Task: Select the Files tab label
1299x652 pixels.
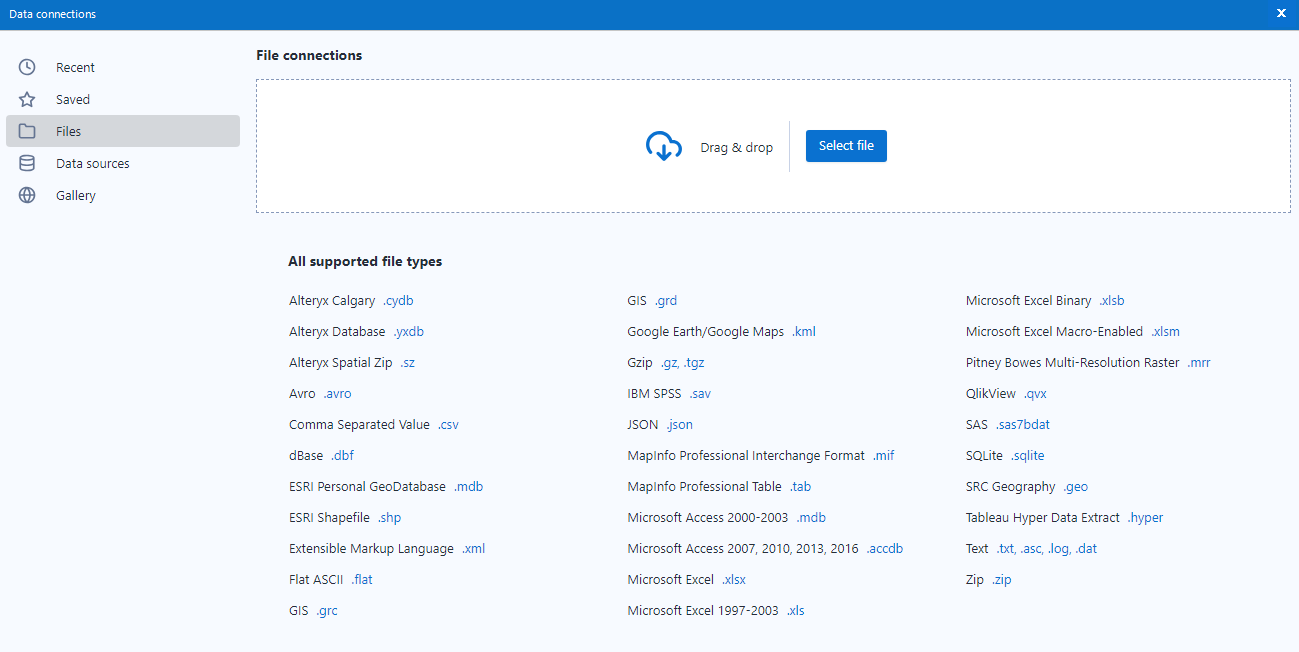Action: click(x=68, y=131)
